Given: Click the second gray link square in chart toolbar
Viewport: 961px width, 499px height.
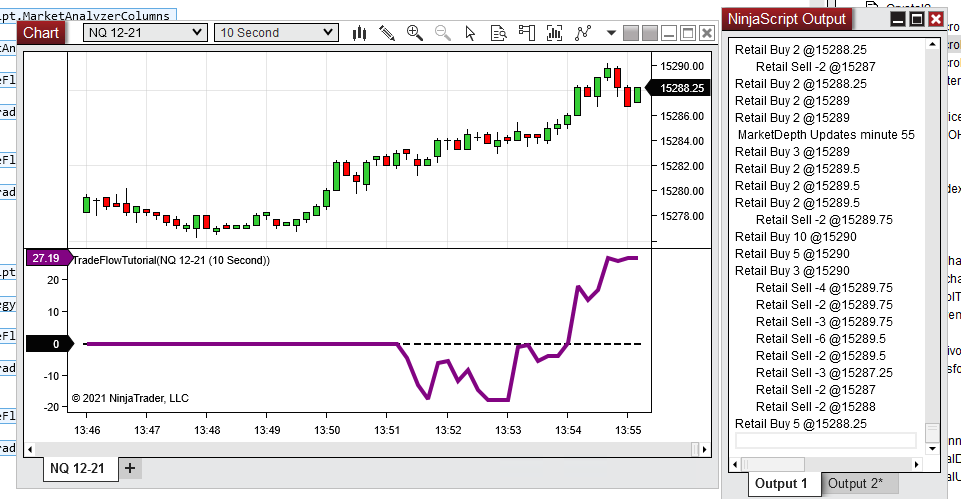Looking at the screenshot, I should click(x=650, y=33).
